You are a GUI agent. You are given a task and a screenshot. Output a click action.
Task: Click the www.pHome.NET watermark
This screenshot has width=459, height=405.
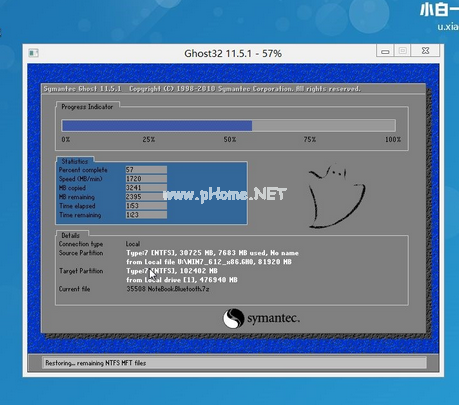tap(225, 194)
